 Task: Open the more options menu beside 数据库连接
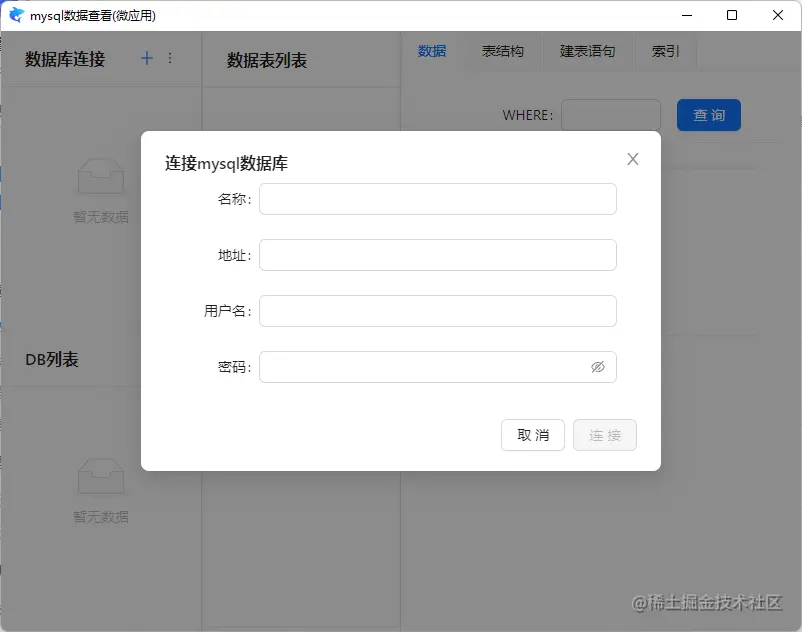[x=170, y=58]
